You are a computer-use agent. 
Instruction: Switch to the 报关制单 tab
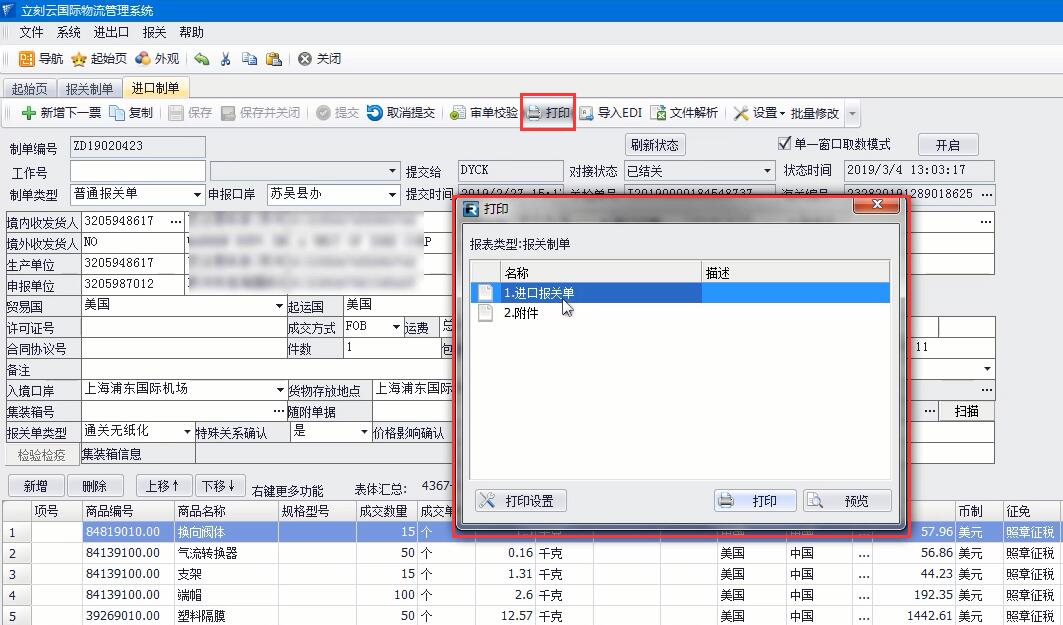(90, 89)
